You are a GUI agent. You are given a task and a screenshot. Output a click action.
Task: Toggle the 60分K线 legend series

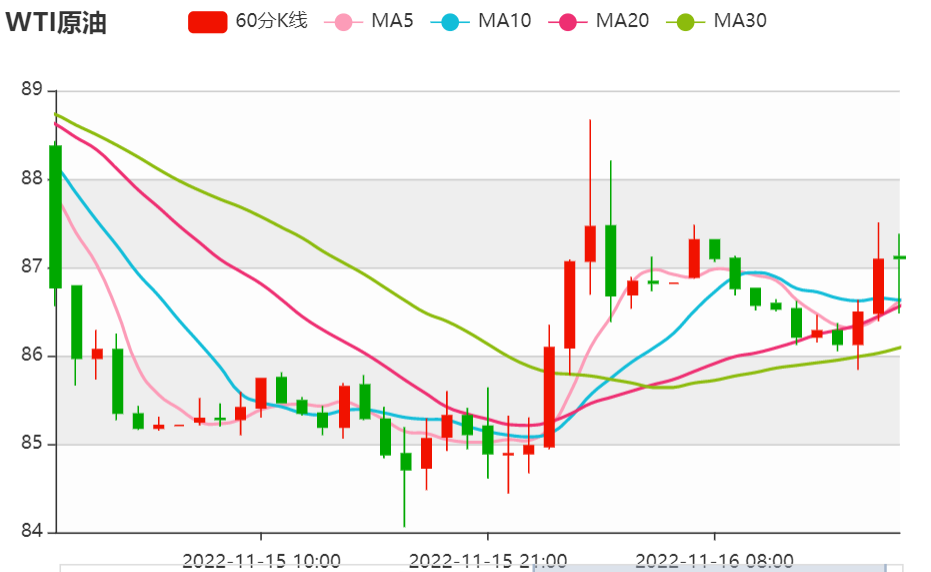pos(248,21)
